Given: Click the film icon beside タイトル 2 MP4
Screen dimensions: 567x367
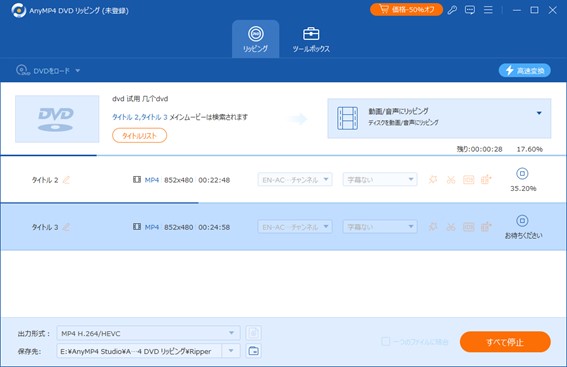Looking at the screenshot, I should click(137, 179).
